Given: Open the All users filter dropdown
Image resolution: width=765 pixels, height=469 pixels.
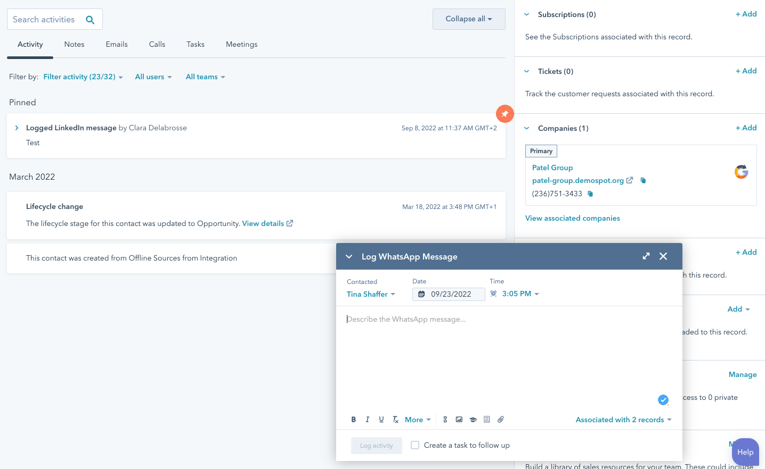Looking at the screenshot, I should coord(153,77).
